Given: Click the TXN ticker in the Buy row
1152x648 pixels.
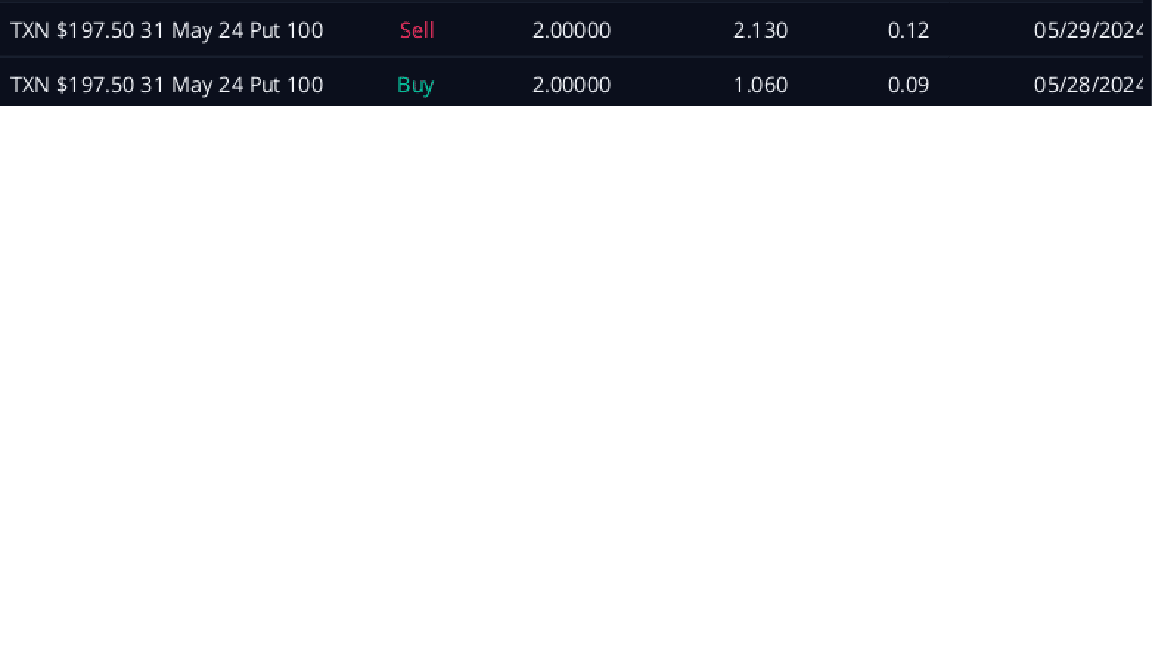Looking at the screenshot, I should (x=30, y=85).
